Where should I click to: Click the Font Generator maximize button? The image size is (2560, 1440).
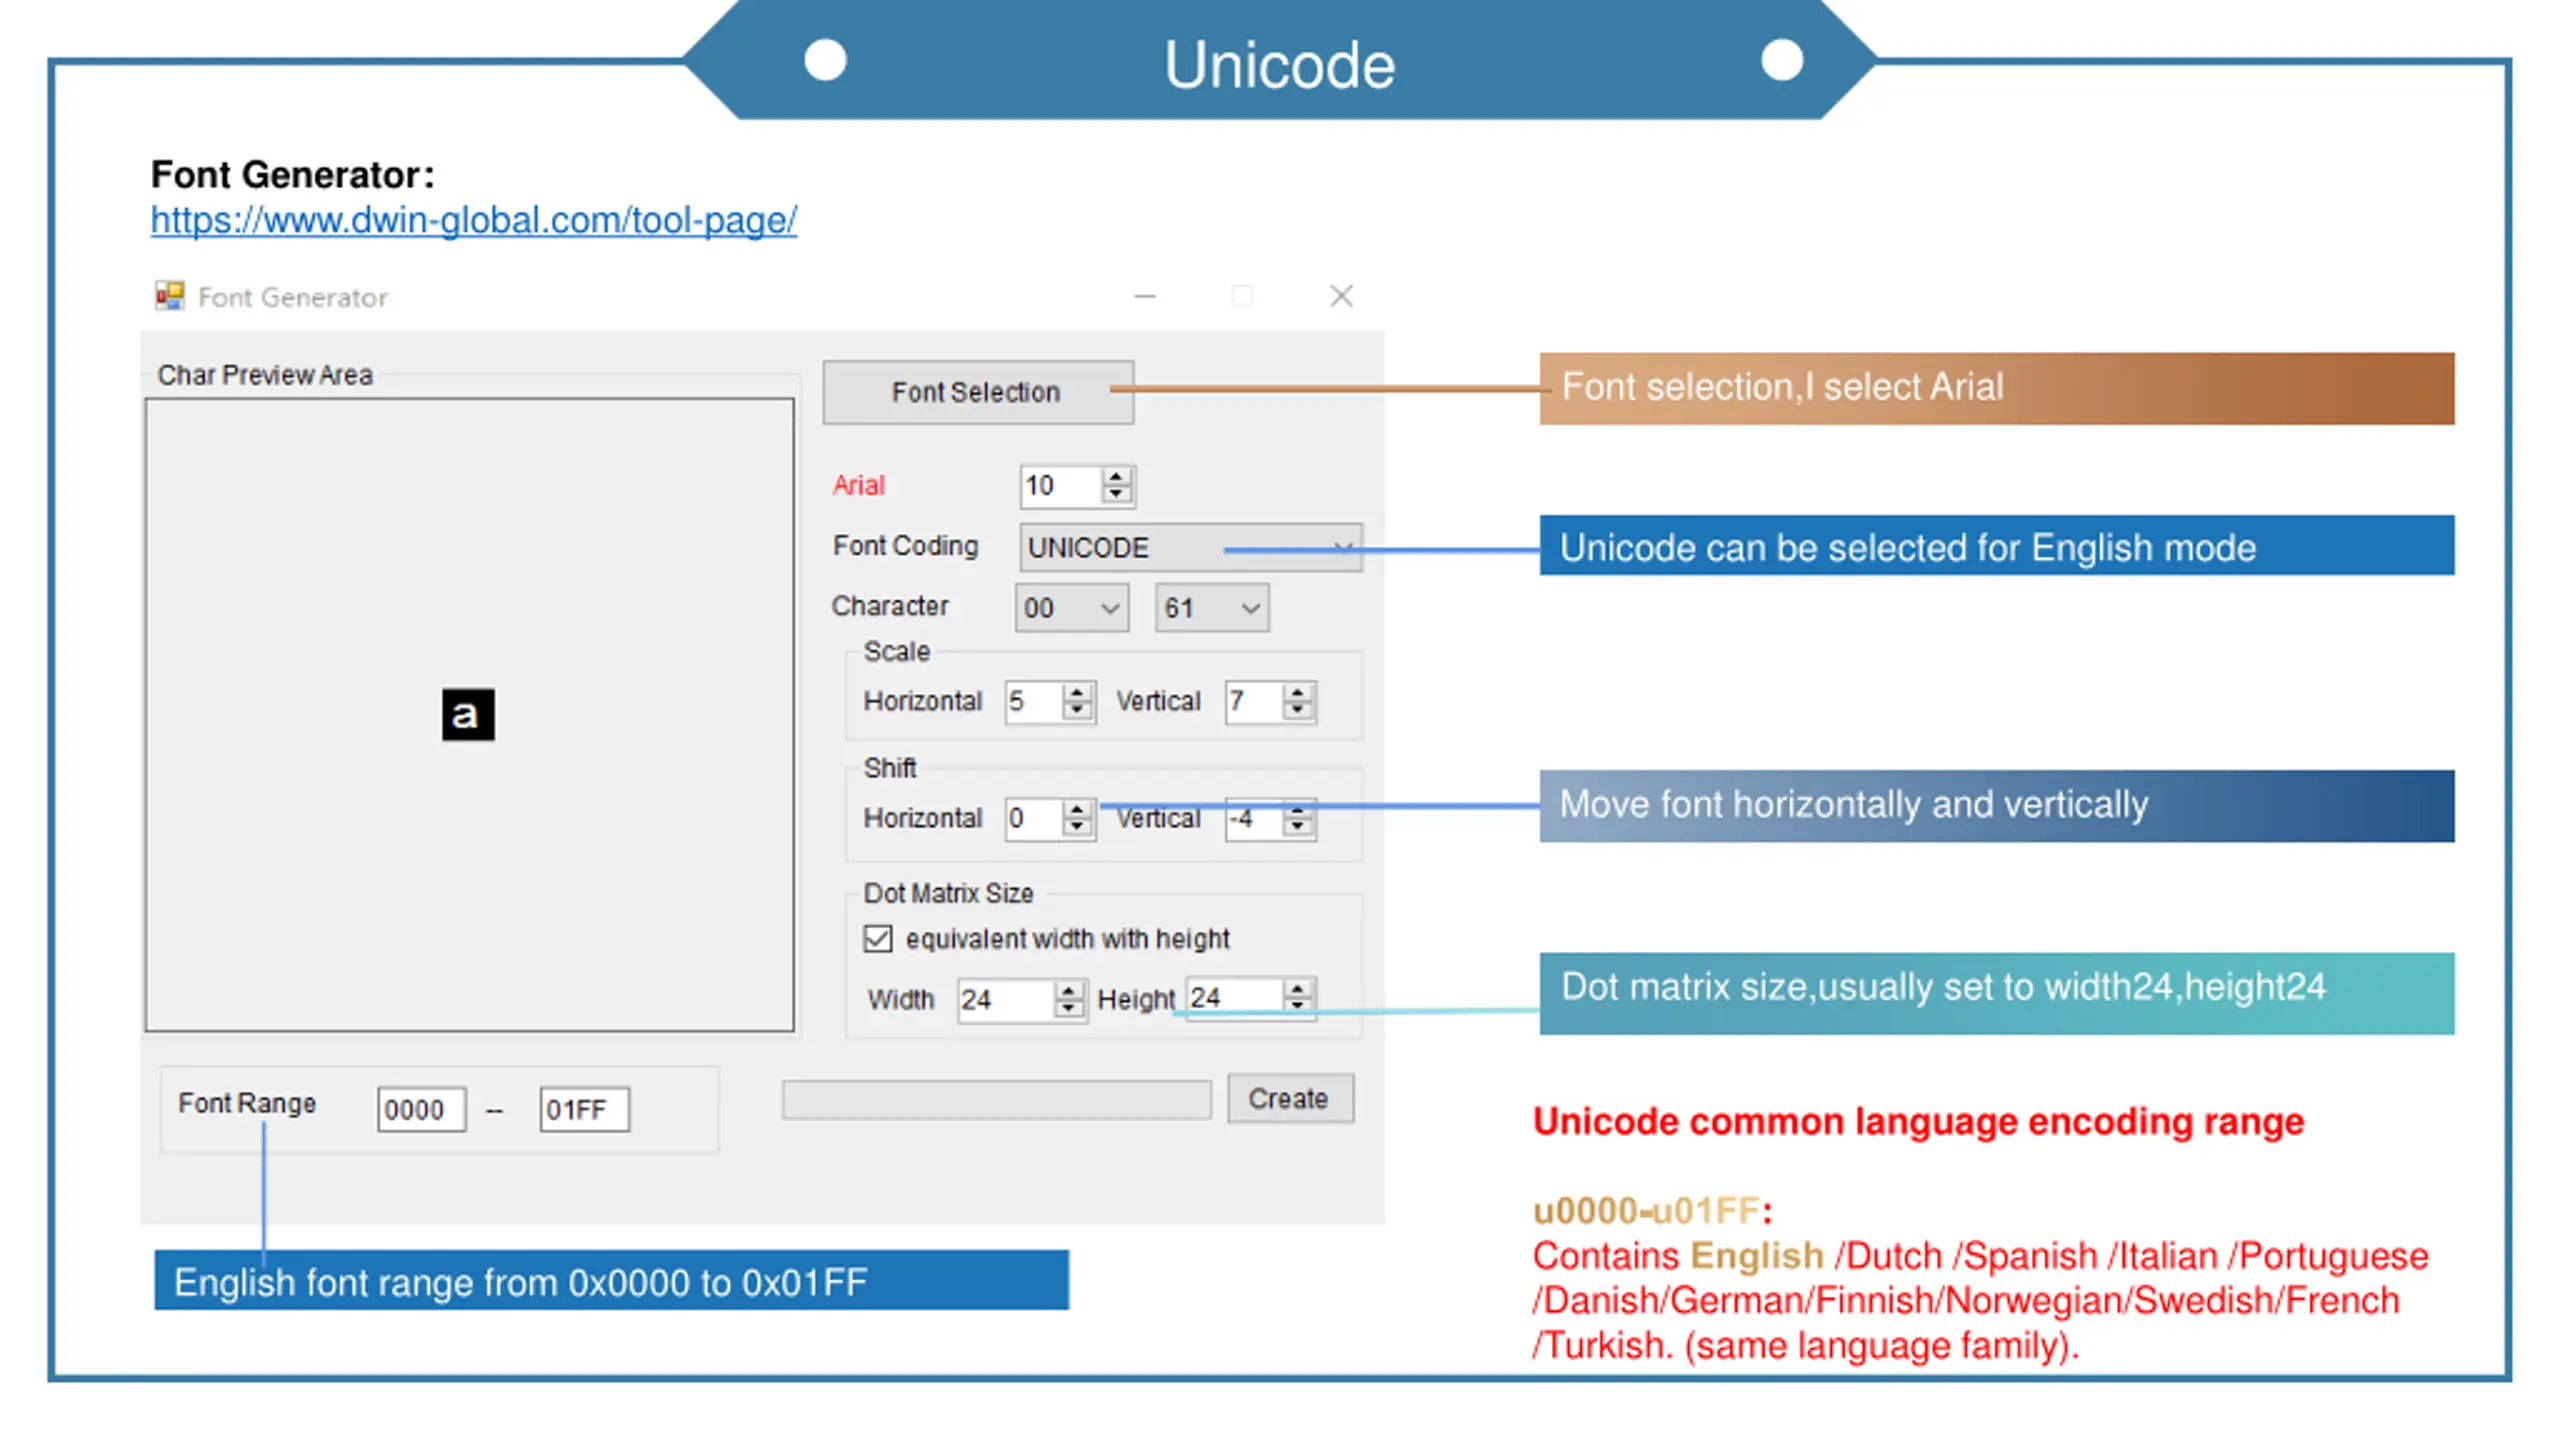(1242, 296)
